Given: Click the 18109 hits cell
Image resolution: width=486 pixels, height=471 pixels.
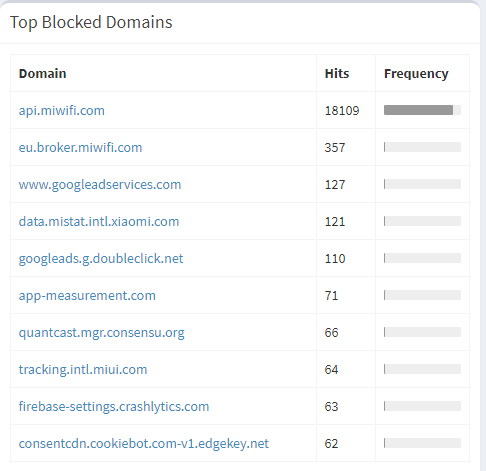Looking at the screenshot, I should [342, 110].
